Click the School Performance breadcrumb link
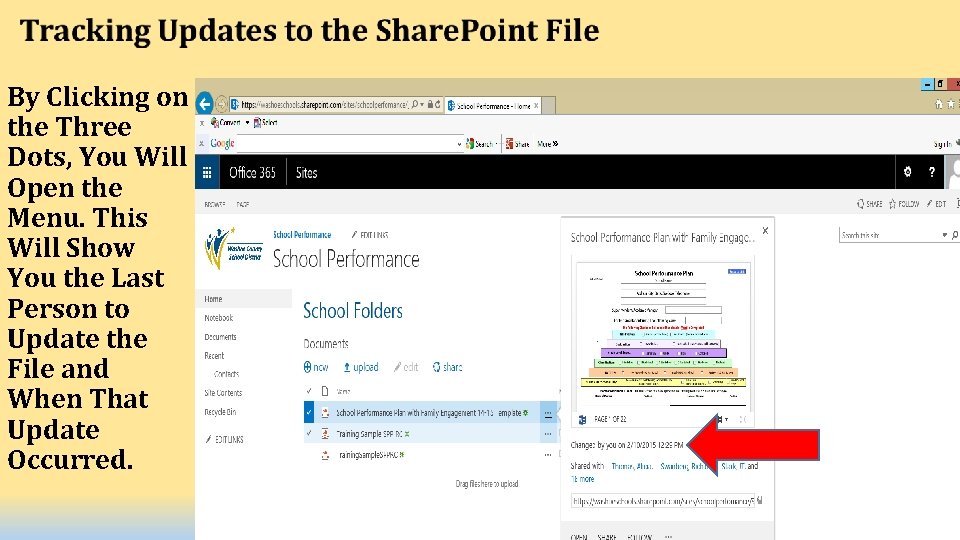Viewport: 960px width, 540px height. 302,234
